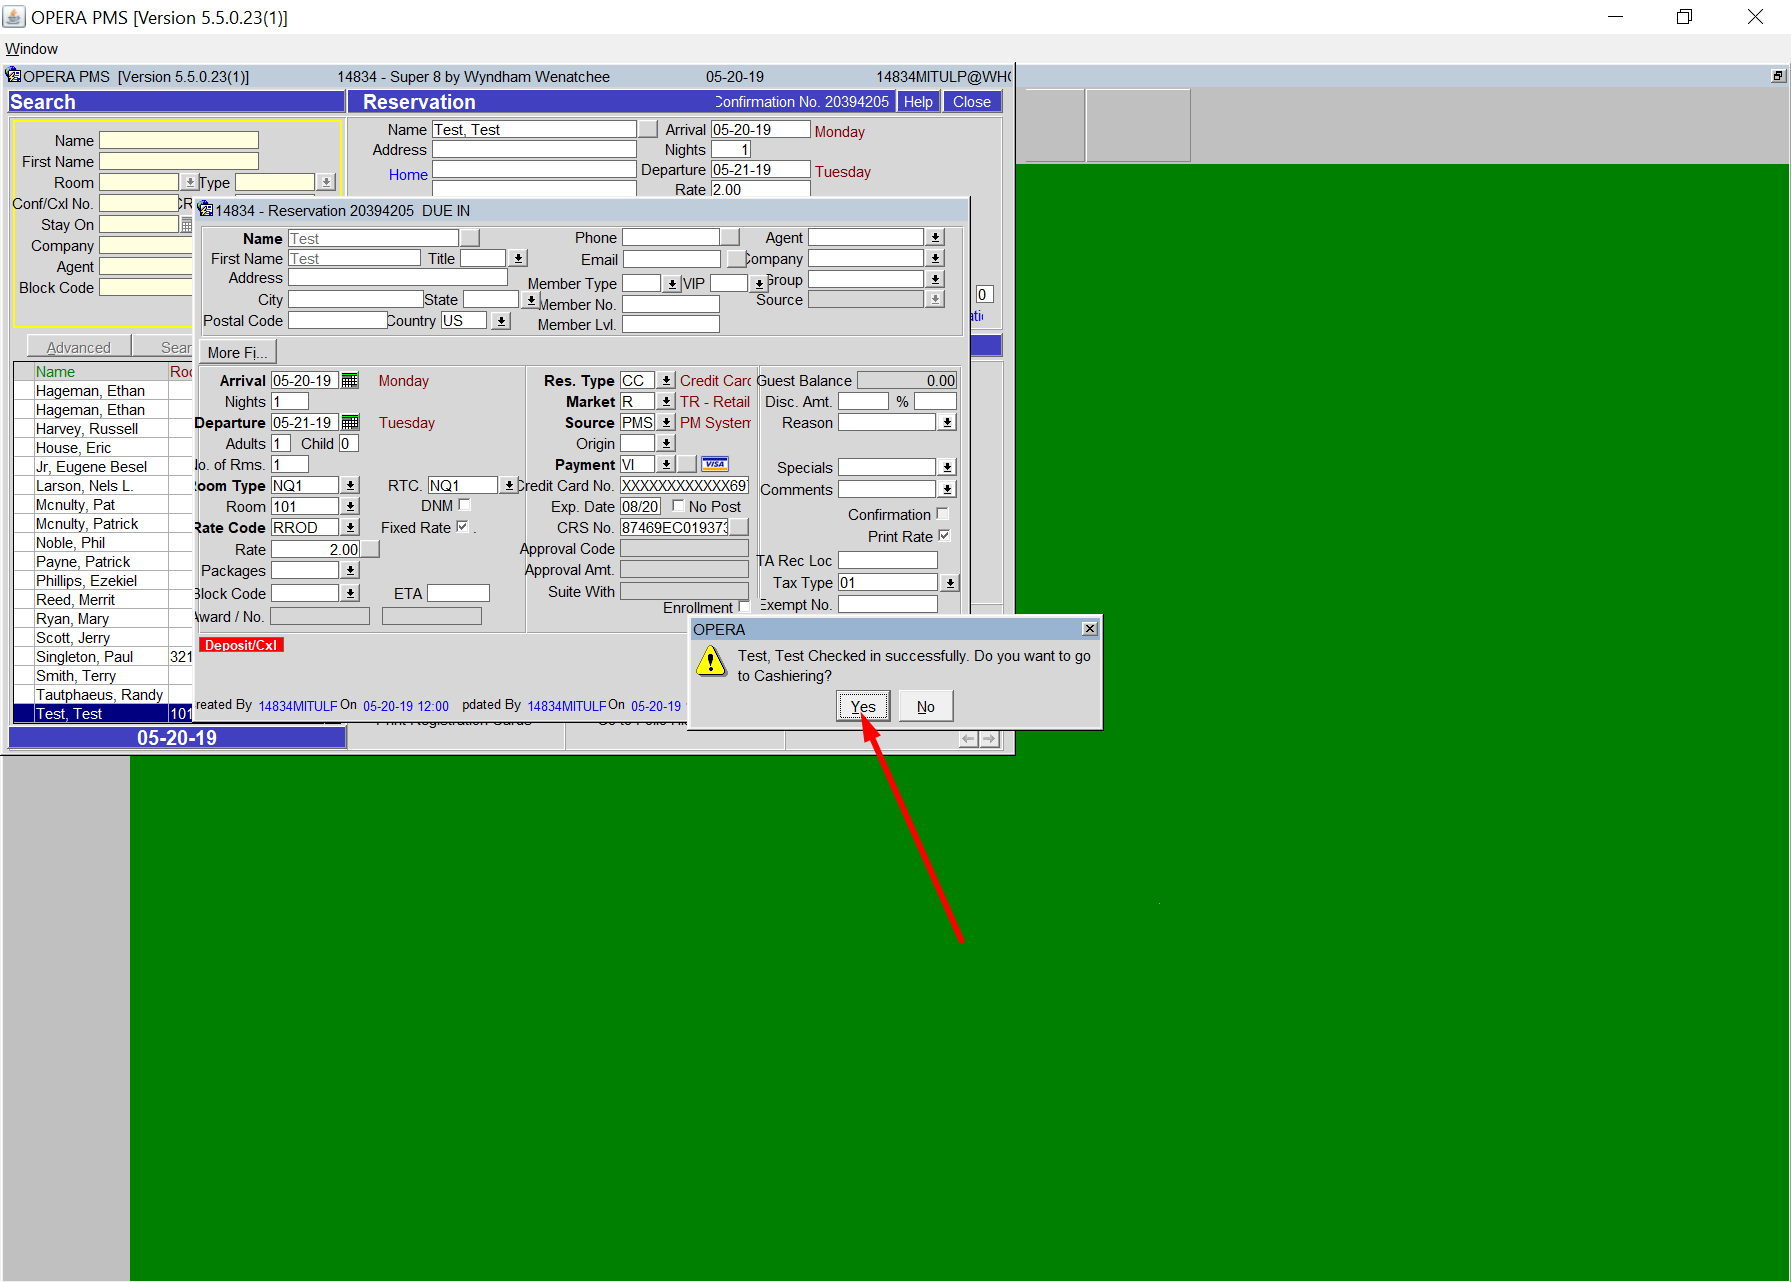Open the Rate Code dropdown list
1791x1282 pixels.
click(350, 527)
